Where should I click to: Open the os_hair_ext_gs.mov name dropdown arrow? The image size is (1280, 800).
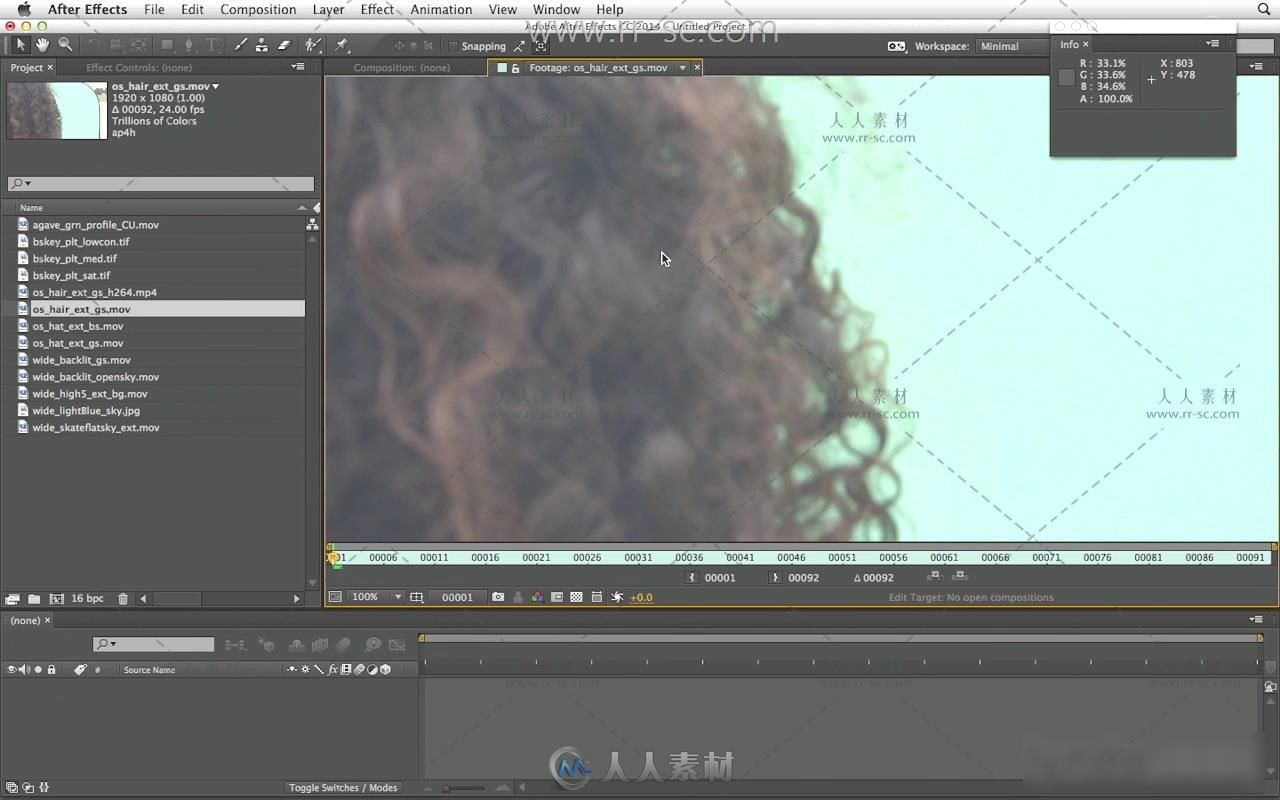pyautogui.click(x=215, y=87)
